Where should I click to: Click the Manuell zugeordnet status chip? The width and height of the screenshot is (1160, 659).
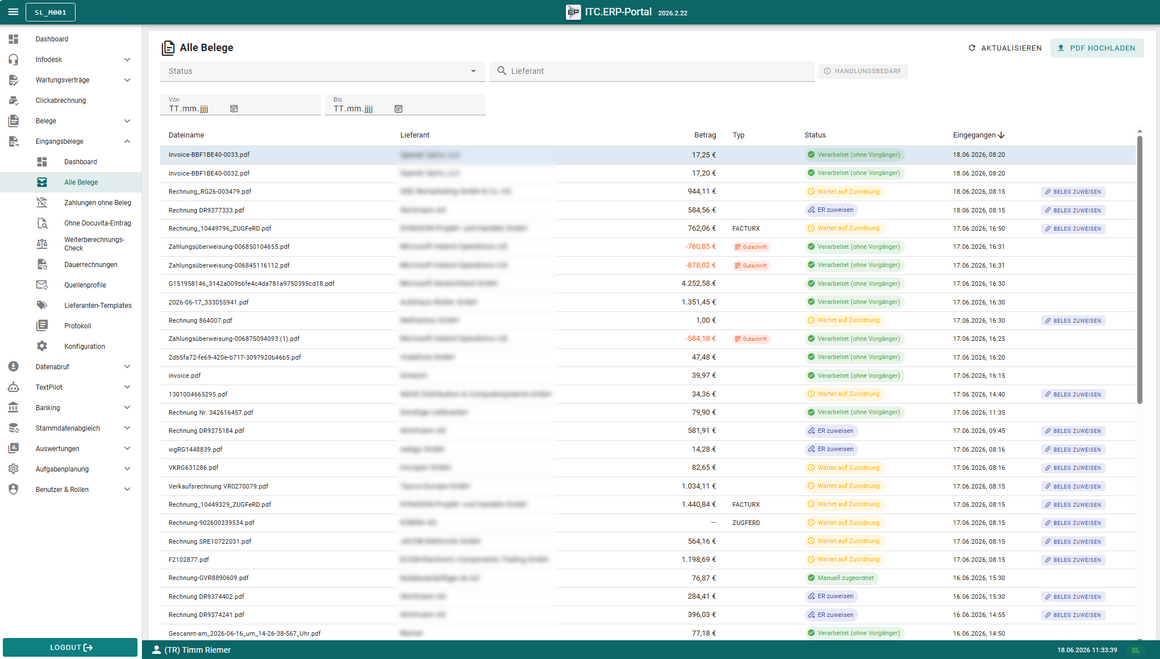tap(841, 578)
